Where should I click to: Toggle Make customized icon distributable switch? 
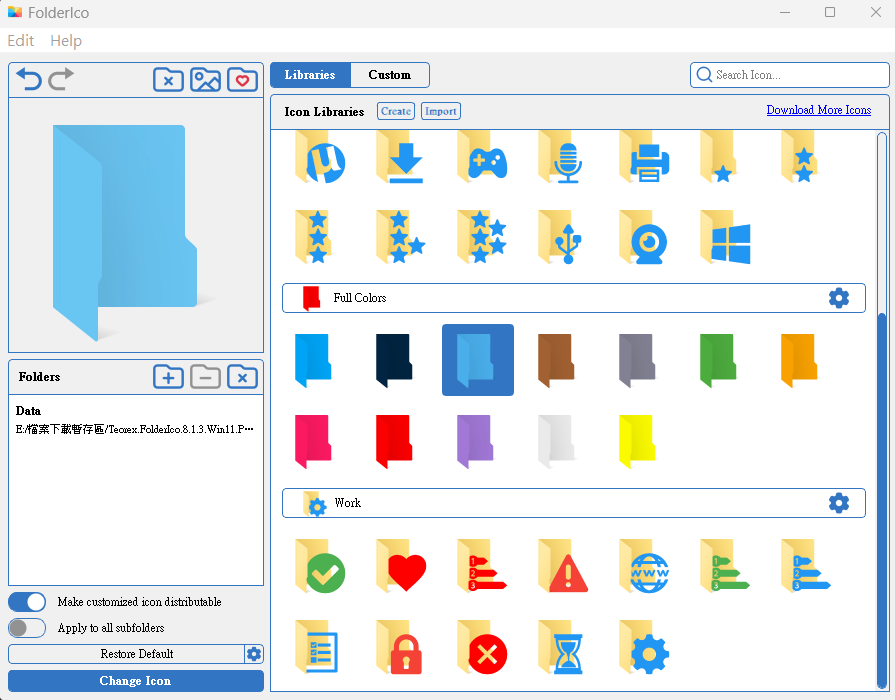point(27,602)
